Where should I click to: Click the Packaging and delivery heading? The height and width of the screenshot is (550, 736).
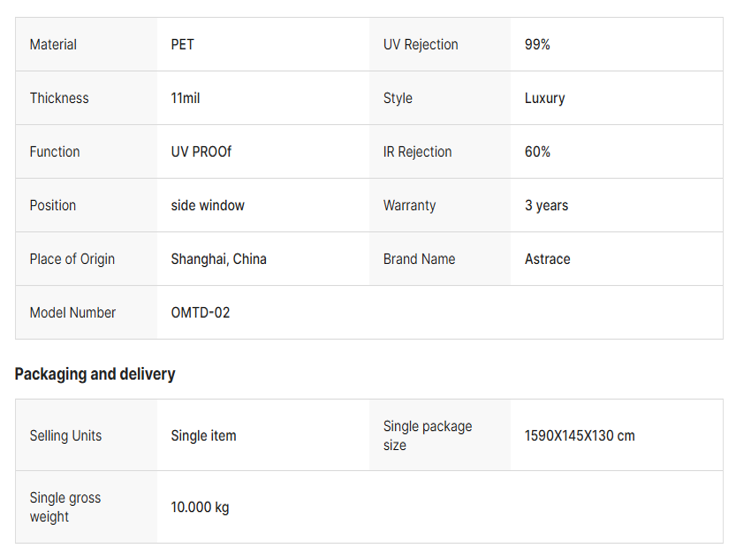click(x=95, y=374)
